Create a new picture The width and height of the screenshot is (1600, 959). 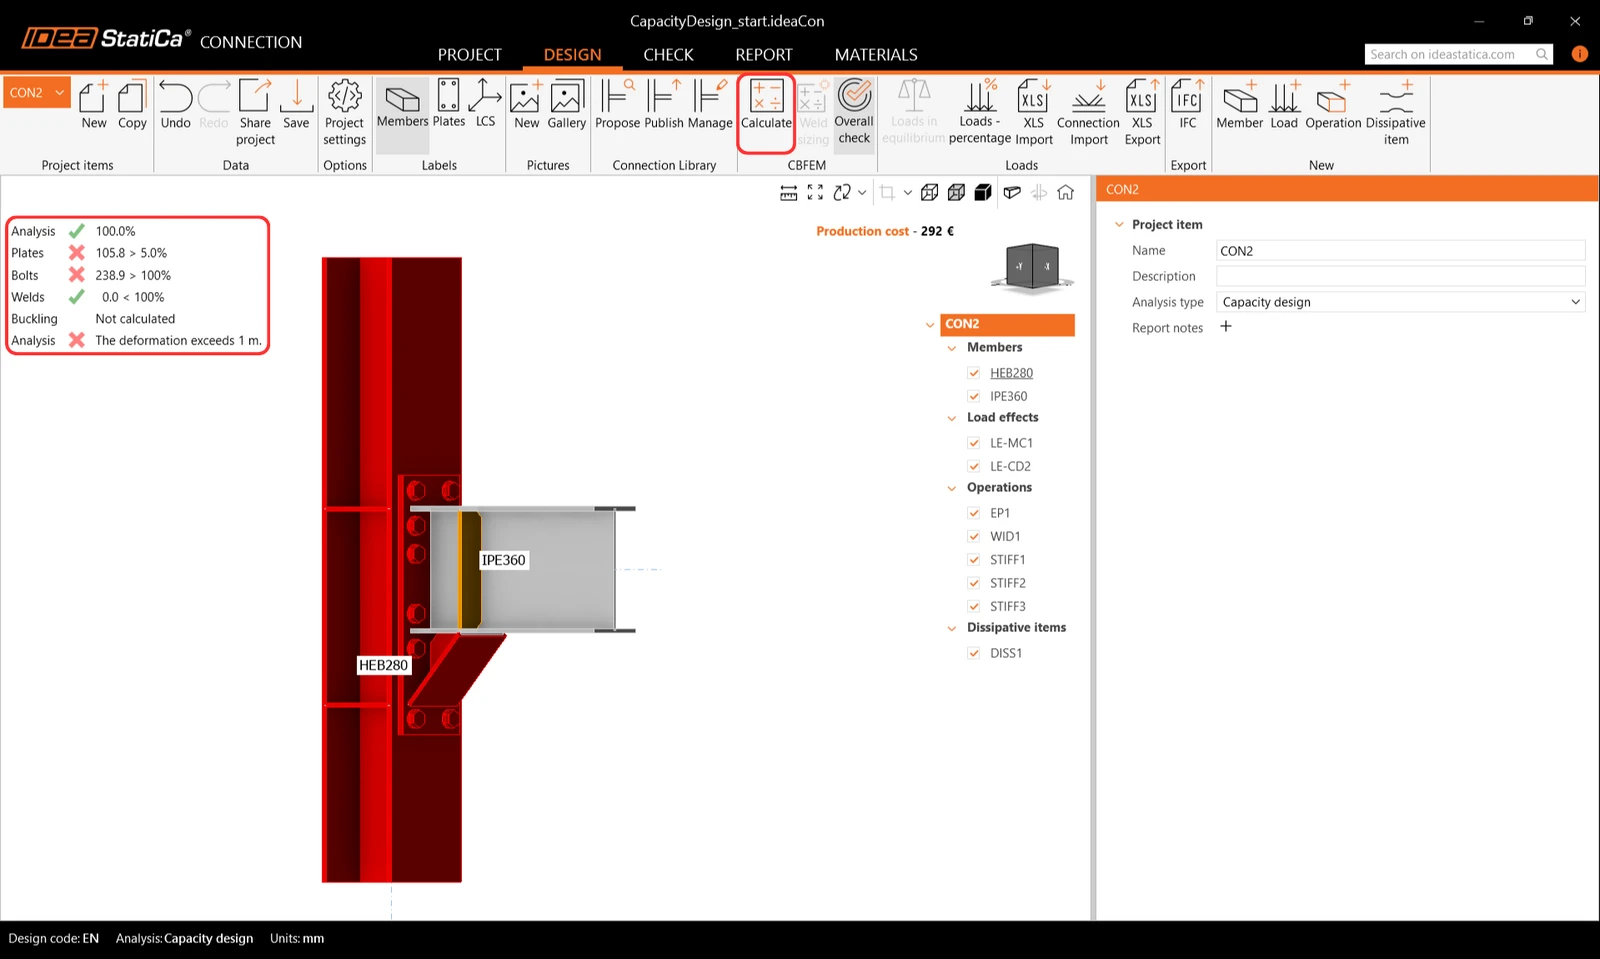pos(526,105)
